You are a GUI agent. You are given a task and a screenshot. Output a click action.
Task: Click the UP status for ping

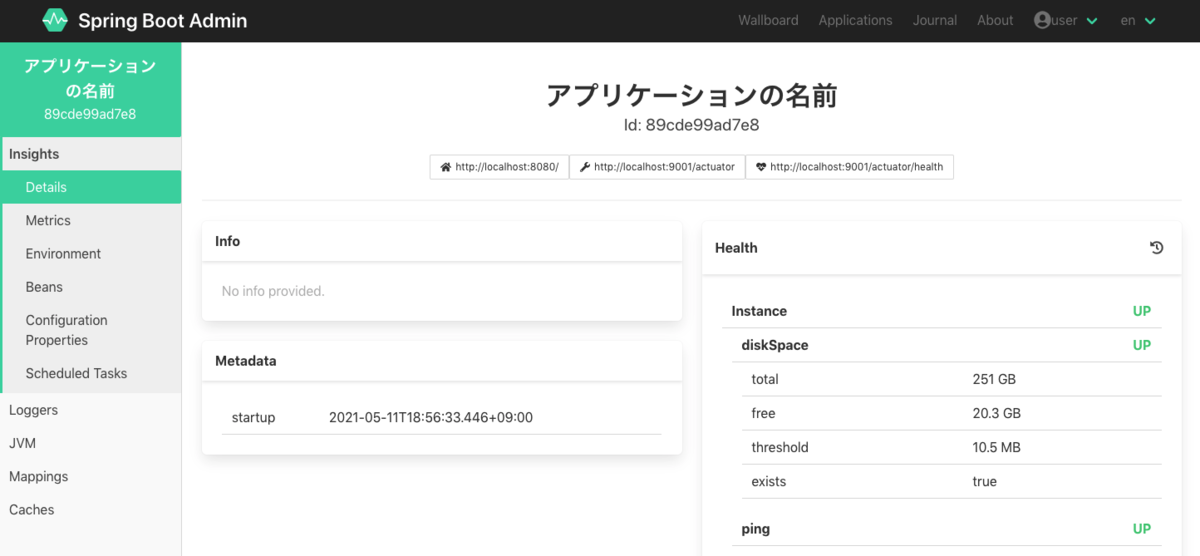point(1142,529)
